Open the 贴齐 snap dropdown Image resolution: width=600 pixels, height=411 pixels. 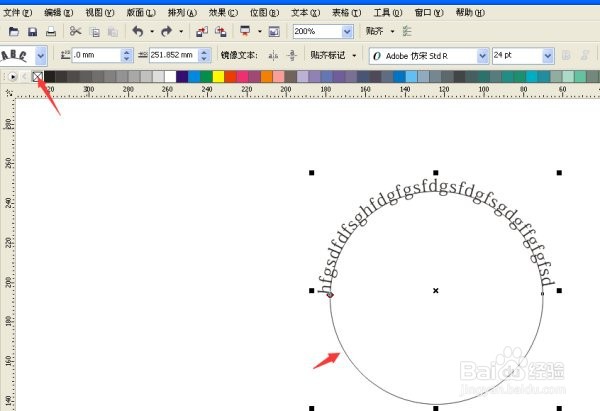(392, 32)
